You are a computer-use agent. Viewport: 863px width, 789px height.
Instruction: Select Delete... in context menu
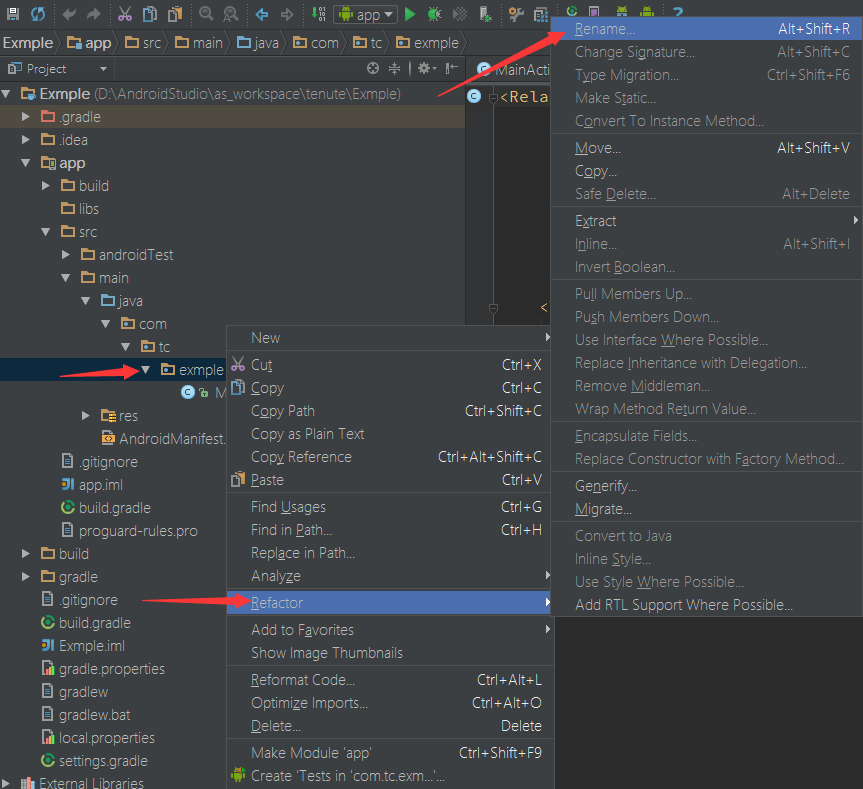tap(390, 726)
